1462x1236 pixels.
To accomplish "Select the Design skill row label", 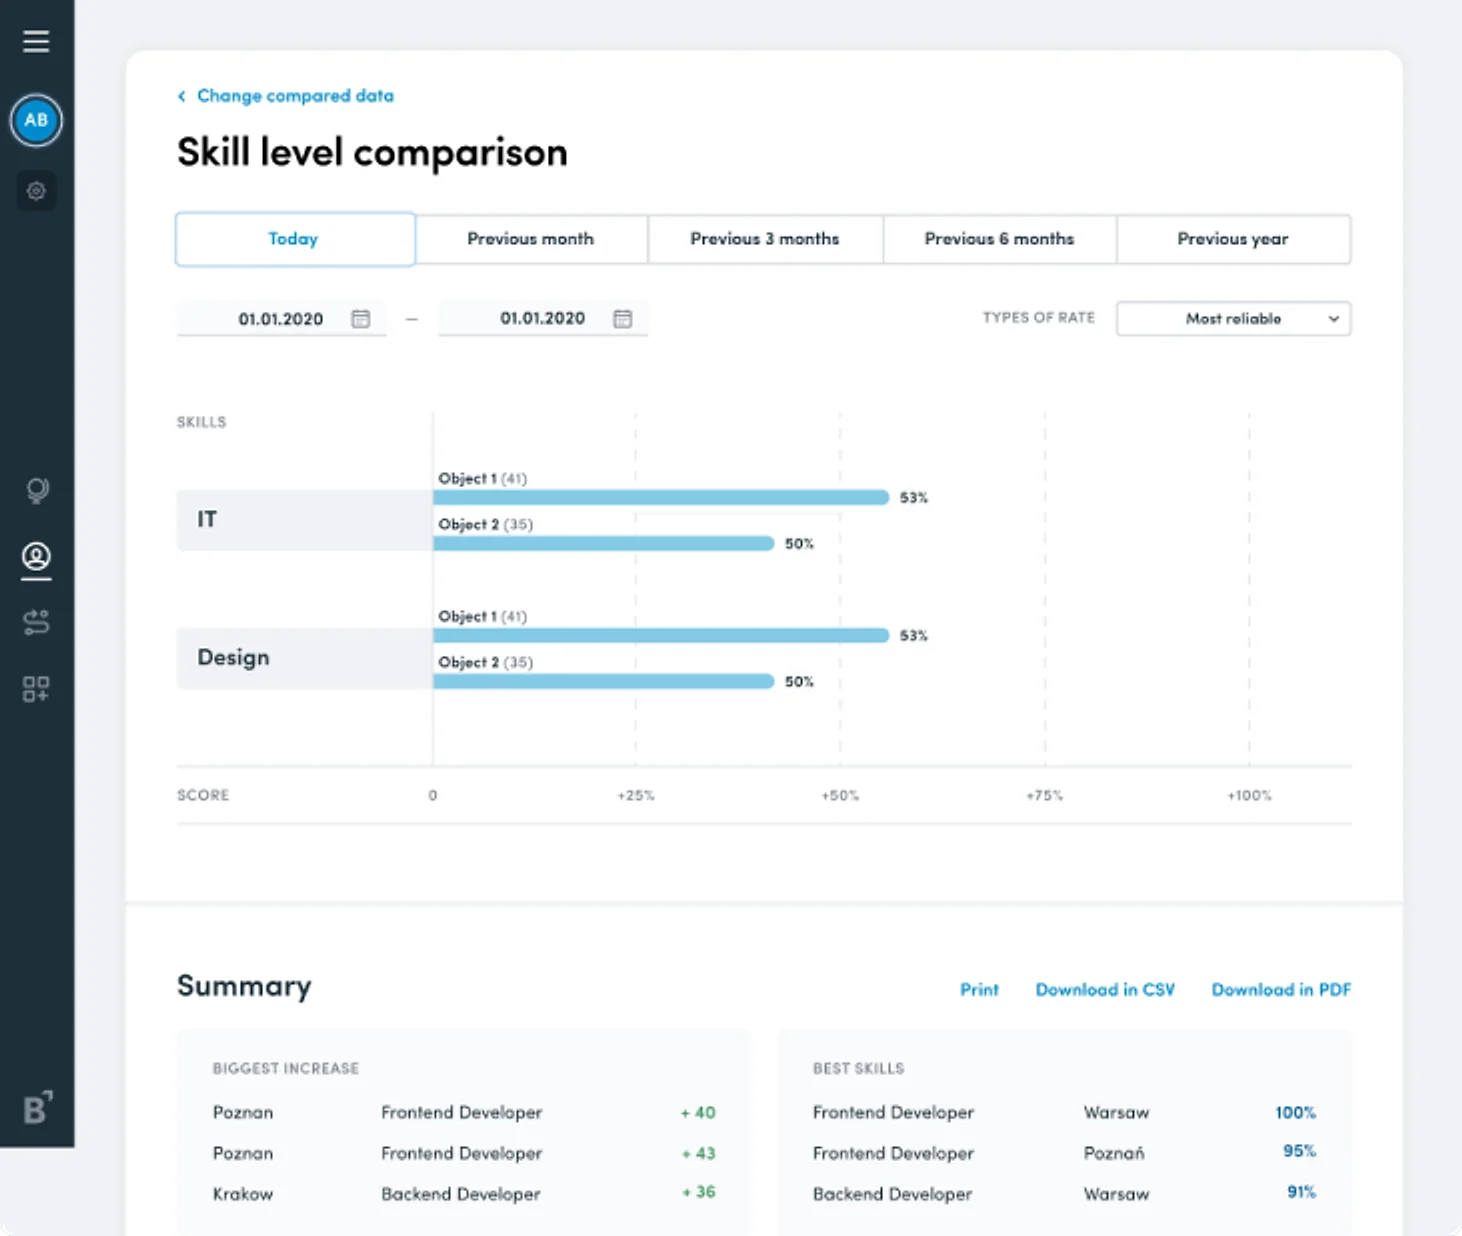I will click(304, 658).
